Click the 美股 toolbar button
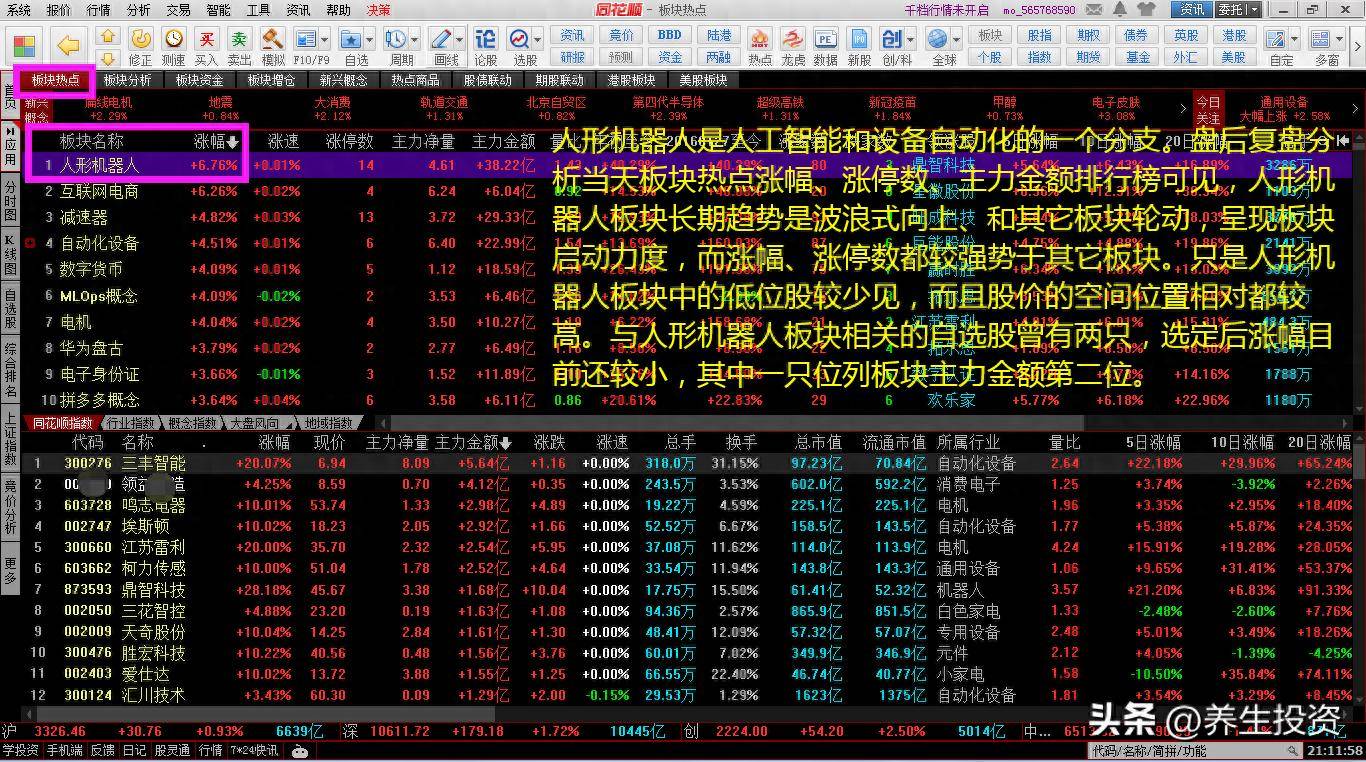The height and width of the screenshot is (762, 1366). [1235, 57]
